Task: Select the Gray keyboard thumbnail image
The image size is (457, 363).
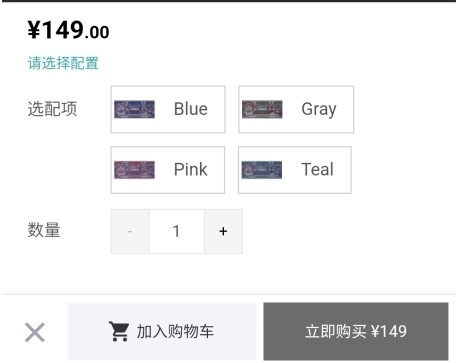Action: [x=262, y=109]
